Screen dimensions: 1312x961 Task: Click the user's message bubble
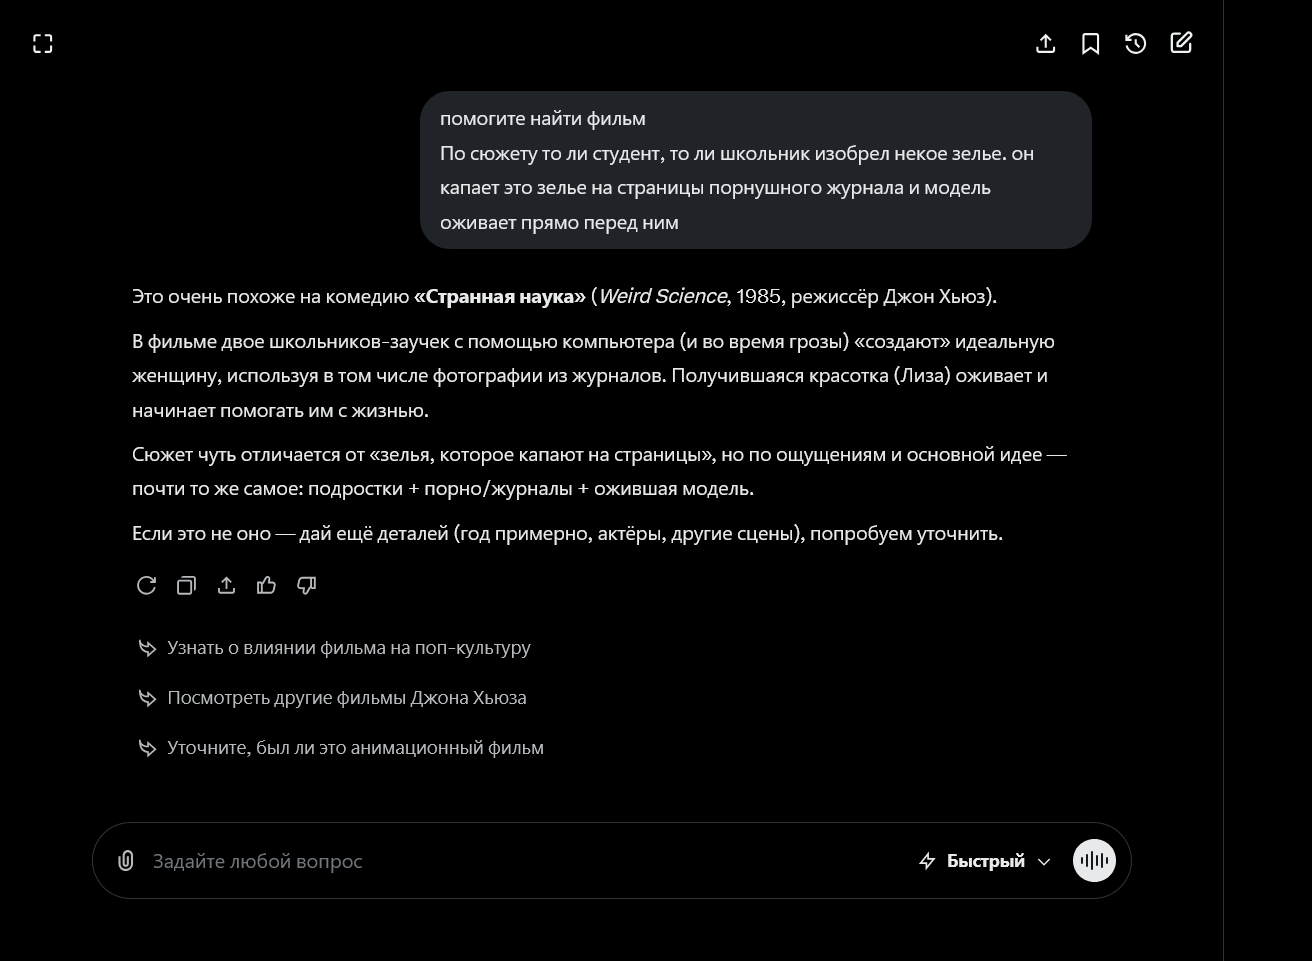[x=755, y=170]
